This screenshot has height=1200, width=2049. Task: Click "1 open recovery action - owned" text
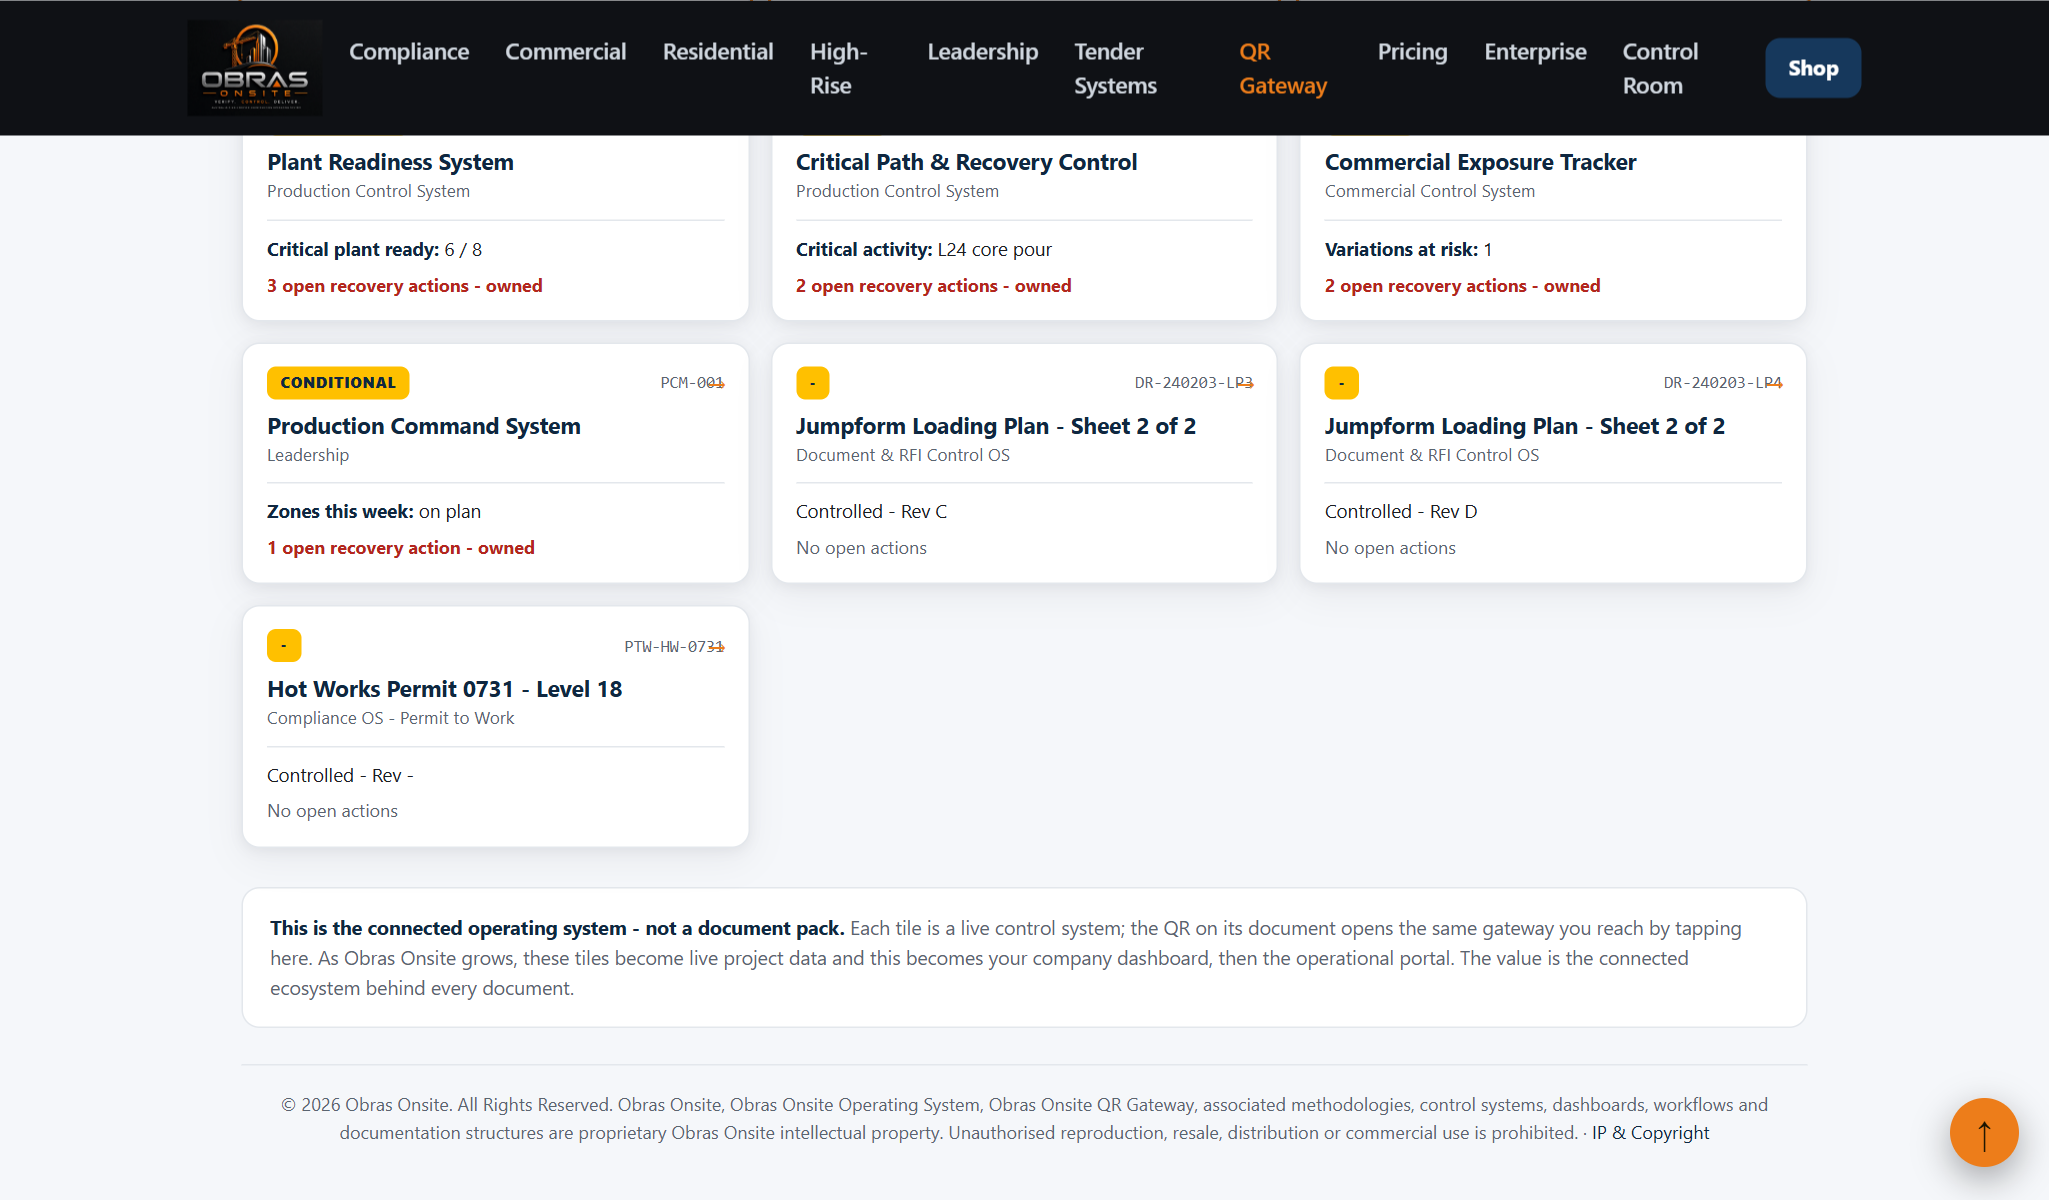[x=400, y=548]
